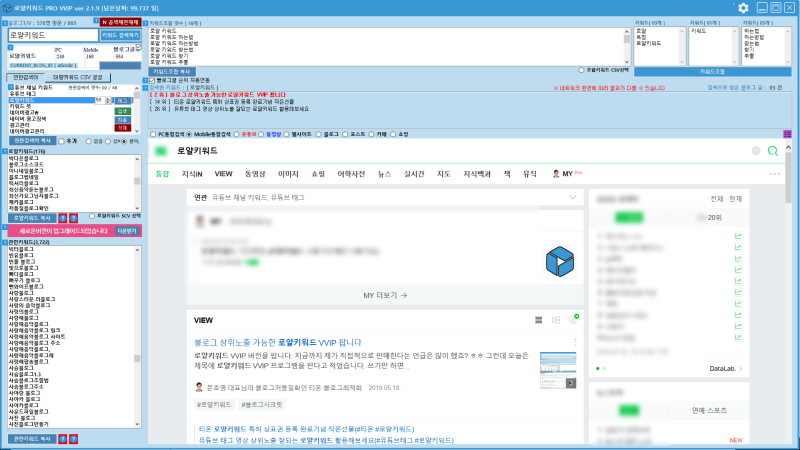Open the three-dot menu on the VIEW post

(575, 342)
